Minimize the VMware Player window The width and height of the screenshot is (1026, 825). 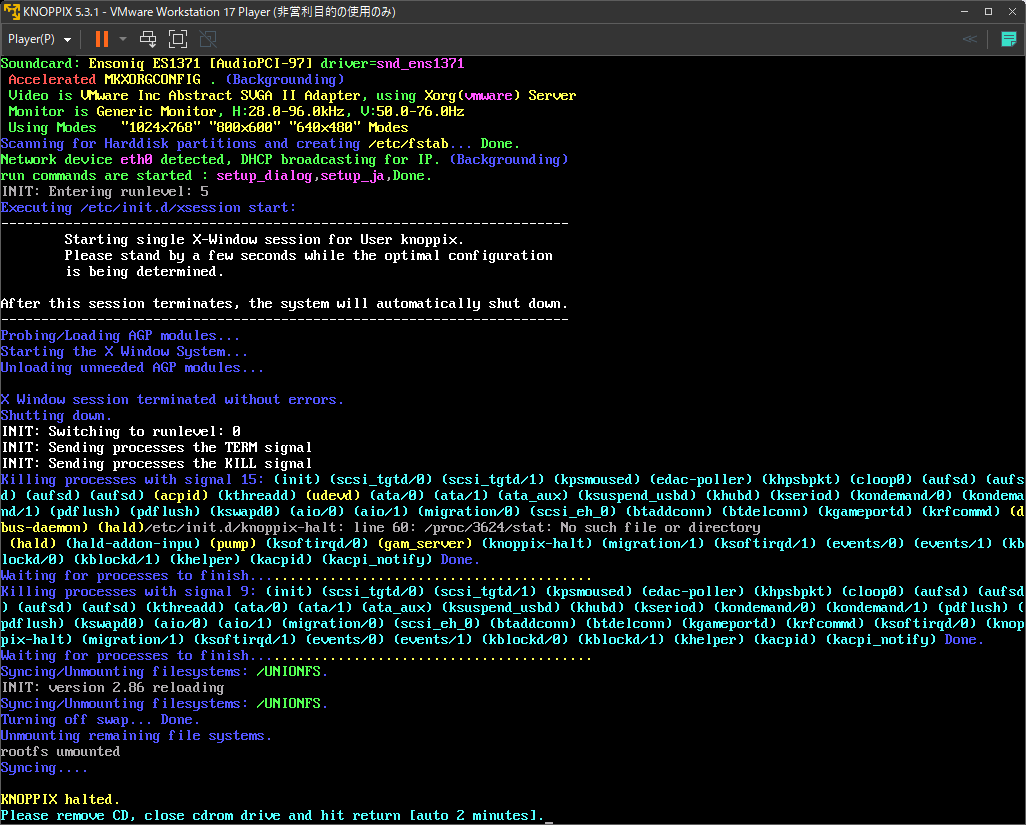964,12
